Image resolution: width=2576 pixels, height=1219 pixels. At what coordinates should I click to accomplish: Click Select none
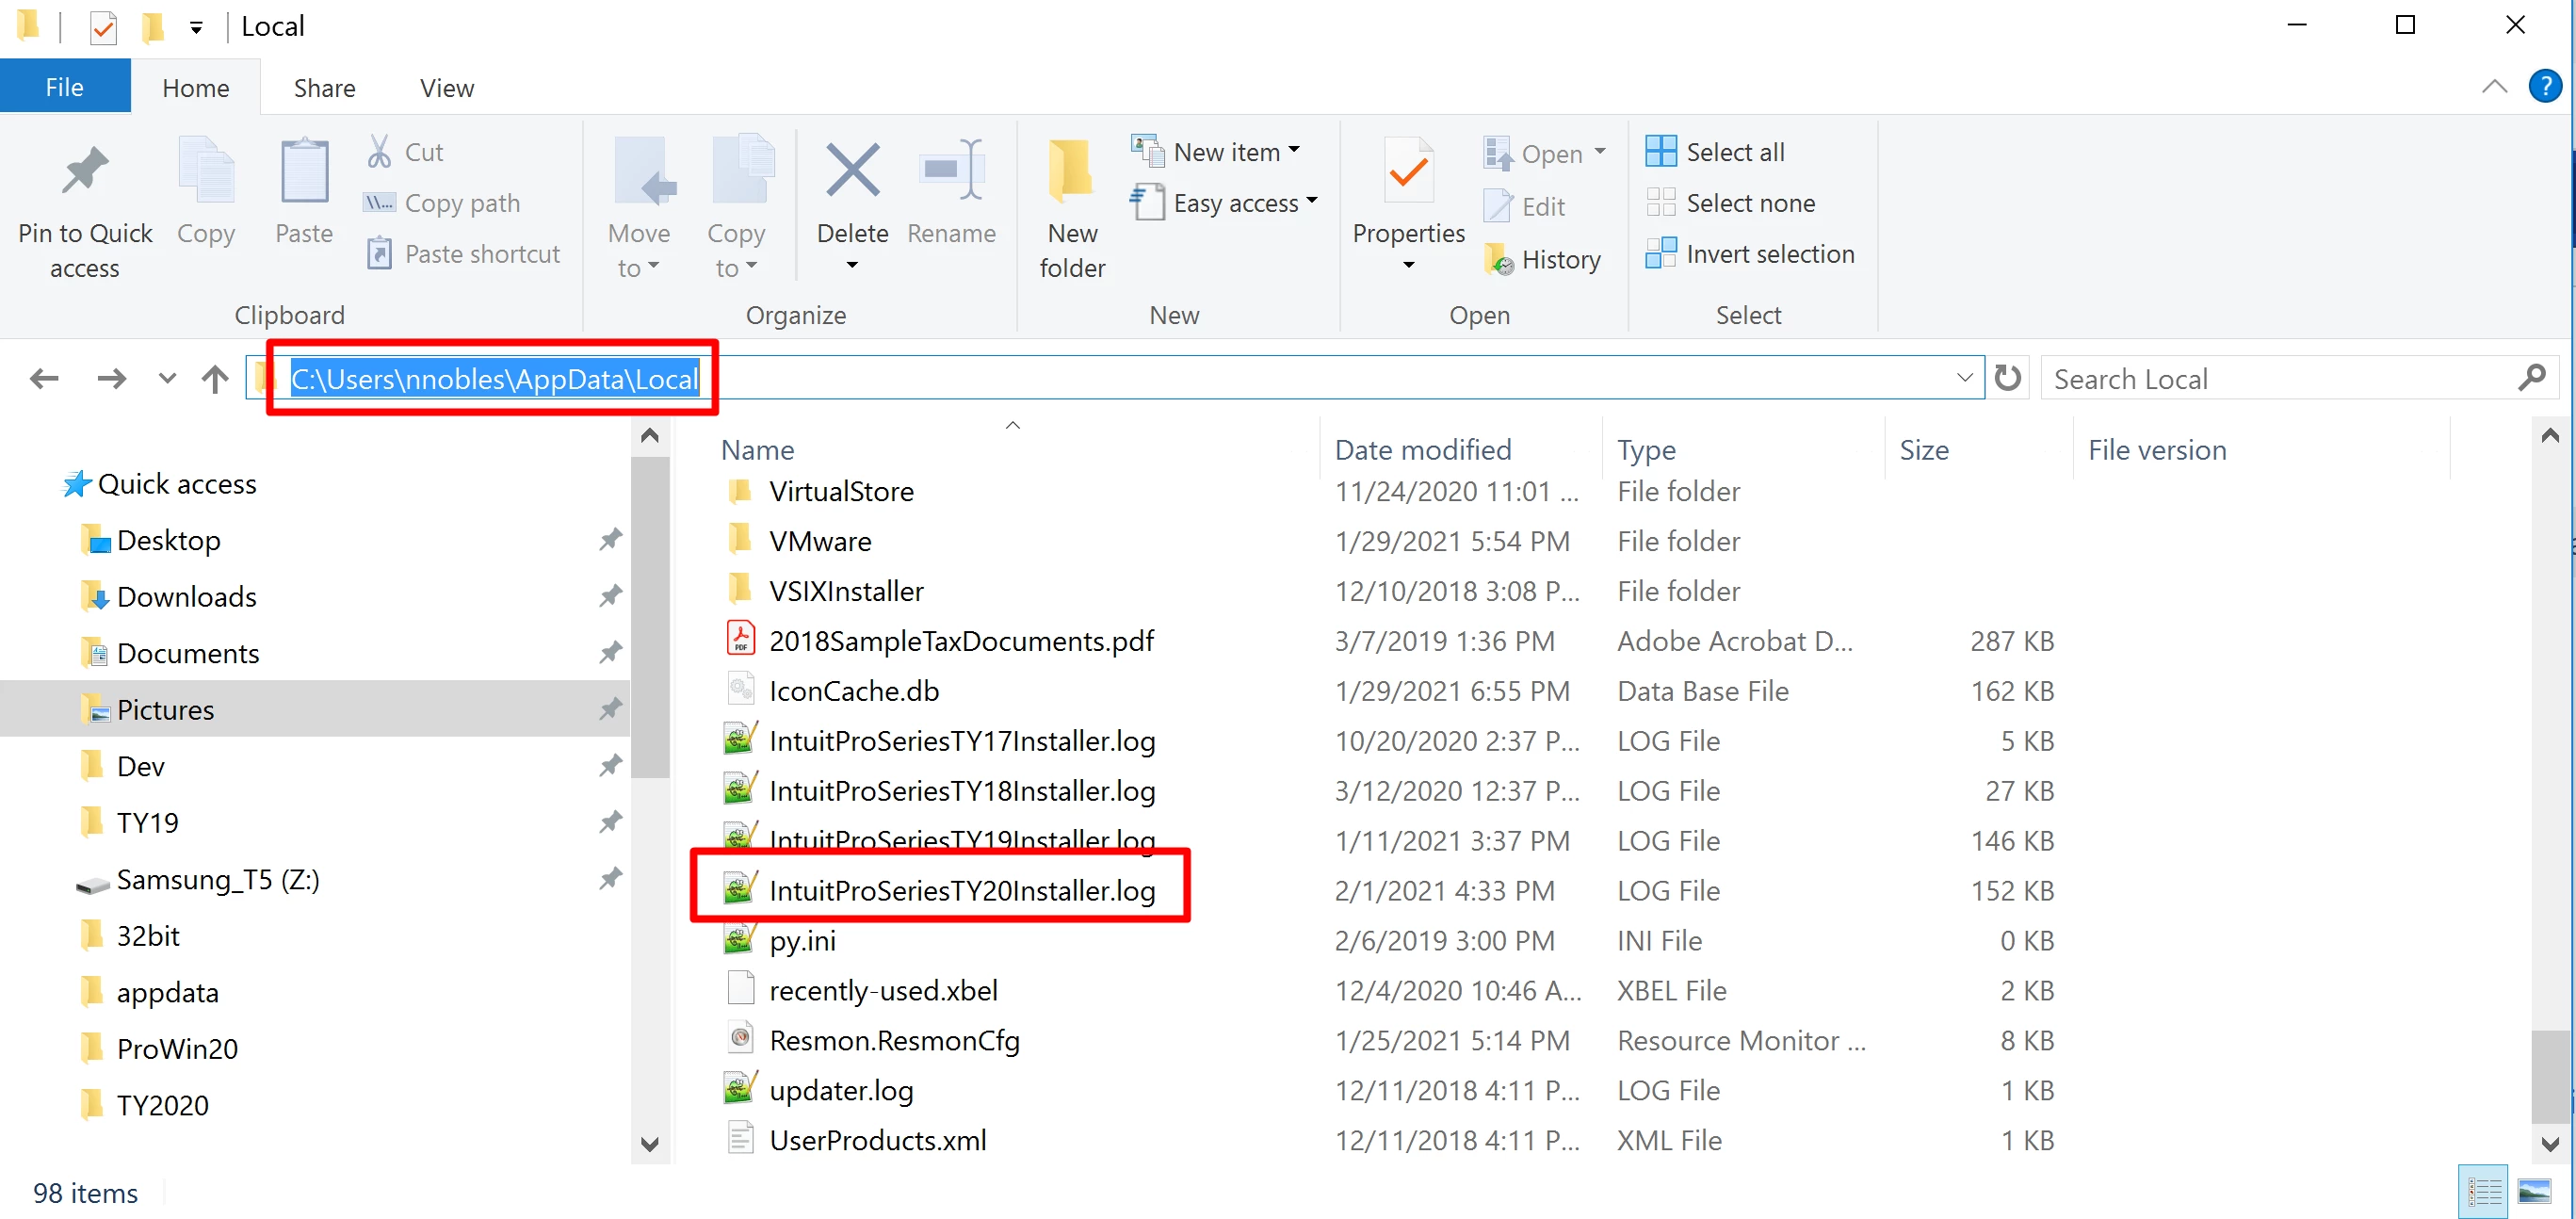click(x=1731, y=203)
